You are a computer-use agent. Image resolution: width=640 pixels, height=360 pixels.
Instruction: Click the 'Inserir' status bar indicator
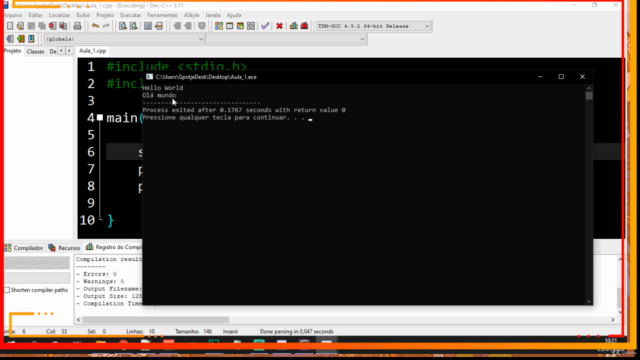click(231, 331)
